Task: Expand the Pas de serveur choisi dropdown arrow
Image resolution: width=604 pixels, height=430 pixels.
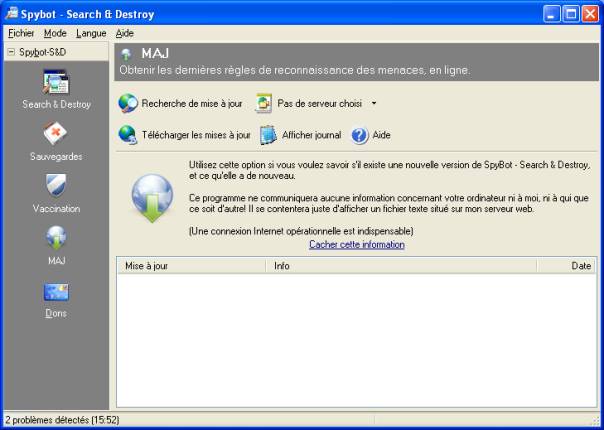Action: [x=374, y=103]
